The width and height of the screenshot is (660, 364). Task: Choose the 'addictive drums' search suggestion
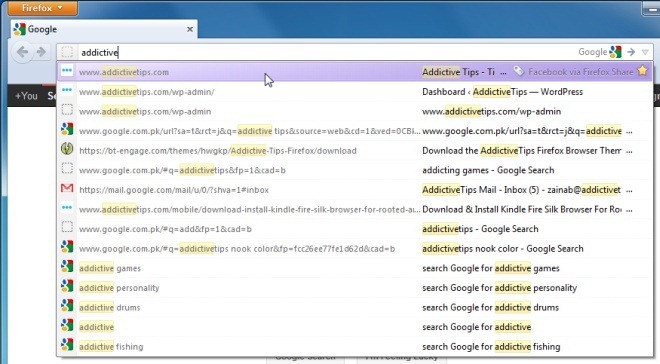355,308
